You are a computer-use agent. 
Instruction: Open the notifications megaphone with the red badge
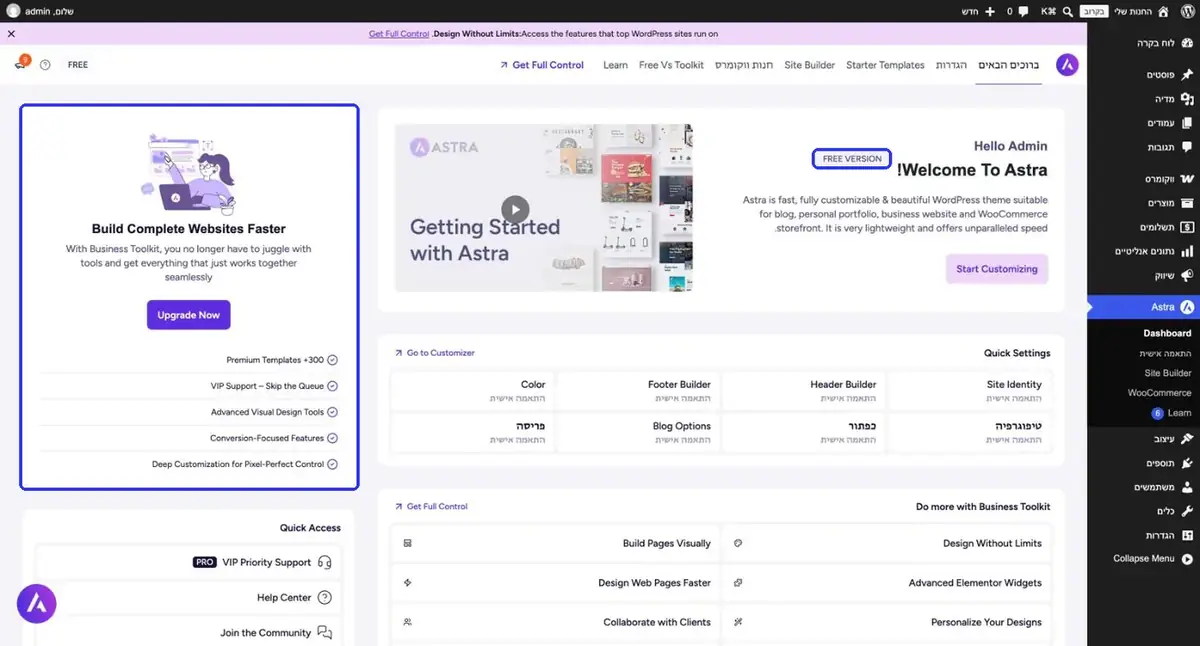click(x=21, y=64)
